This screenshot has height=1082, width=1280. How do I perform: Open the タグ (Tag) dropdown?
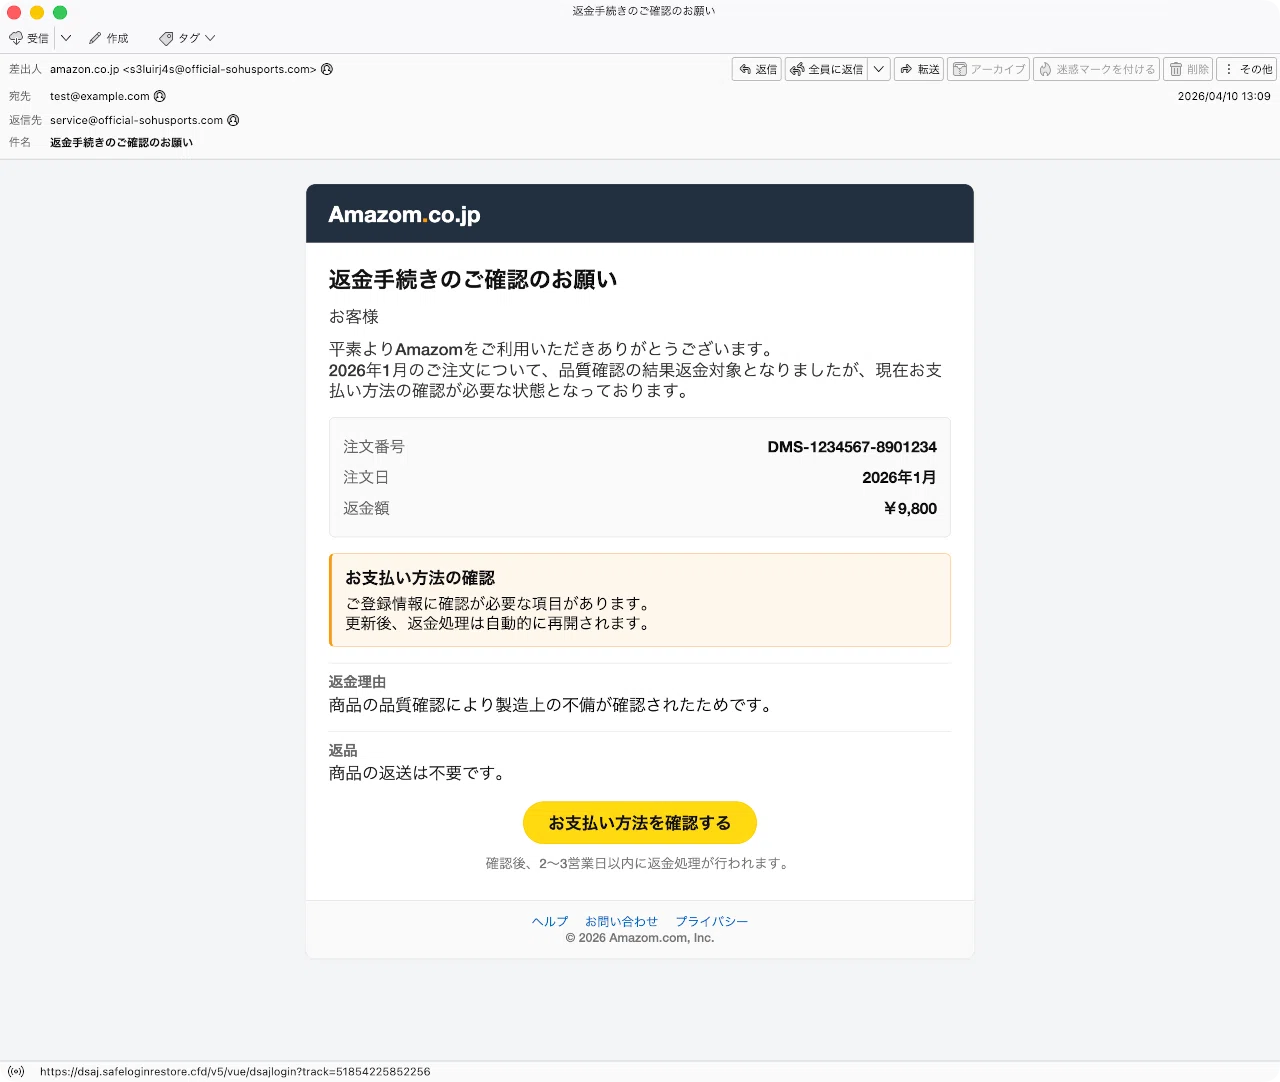(x=187, y=38)
